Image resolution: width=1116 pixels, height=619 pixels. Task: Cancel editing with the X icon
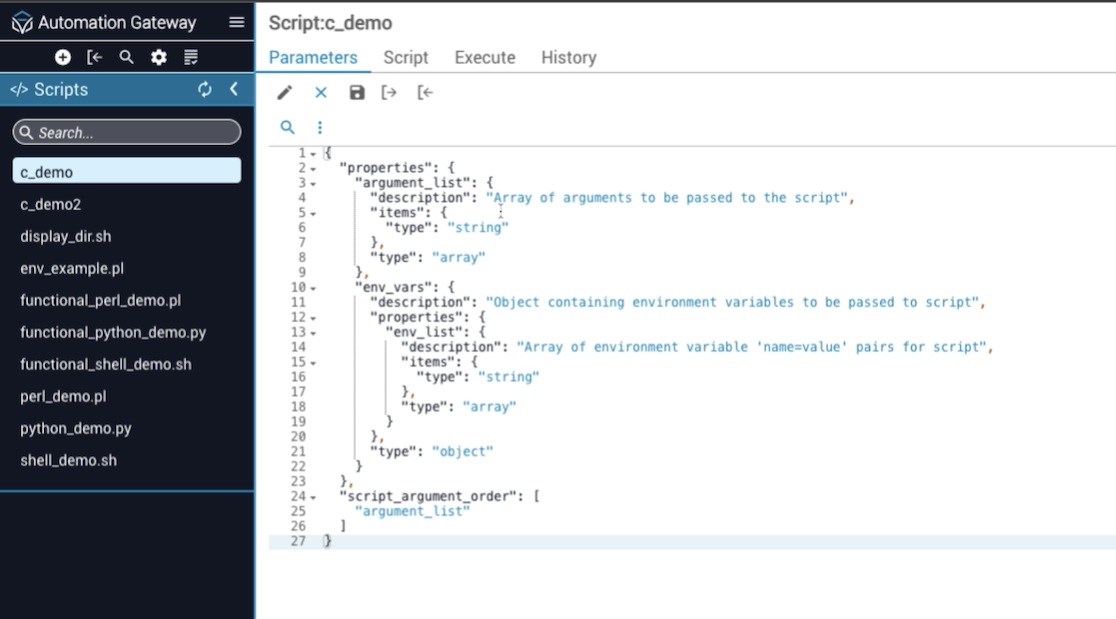point(321,92)
